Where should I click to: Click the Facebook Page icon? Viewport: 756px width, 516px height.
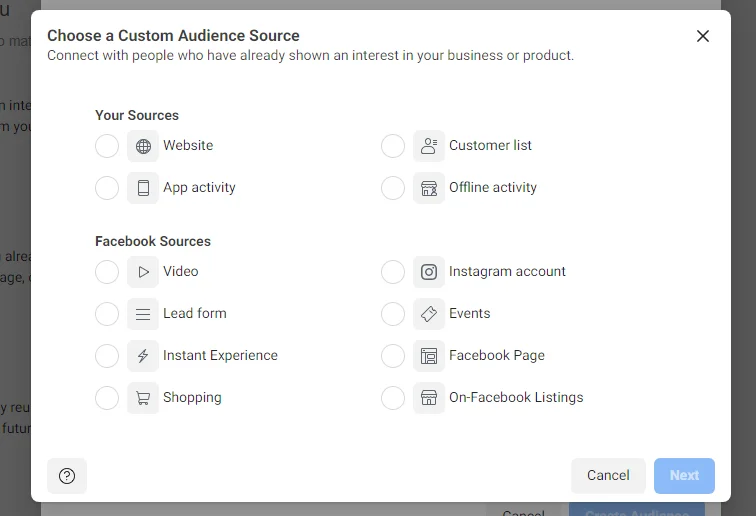pyautogui.click(x=429, y=356)
